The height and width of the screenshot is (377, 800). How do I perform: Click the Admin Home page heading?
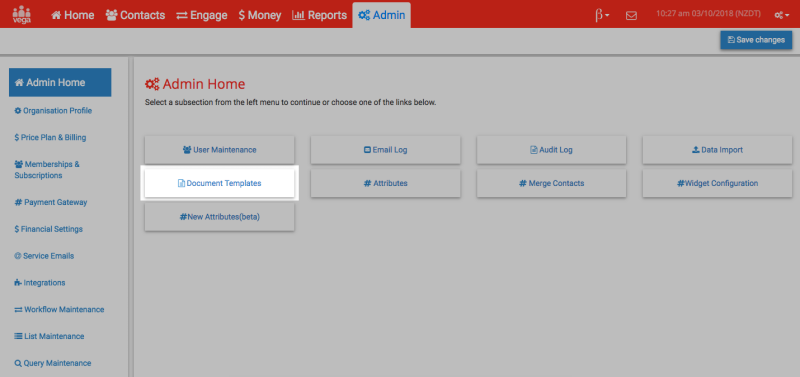204,84
